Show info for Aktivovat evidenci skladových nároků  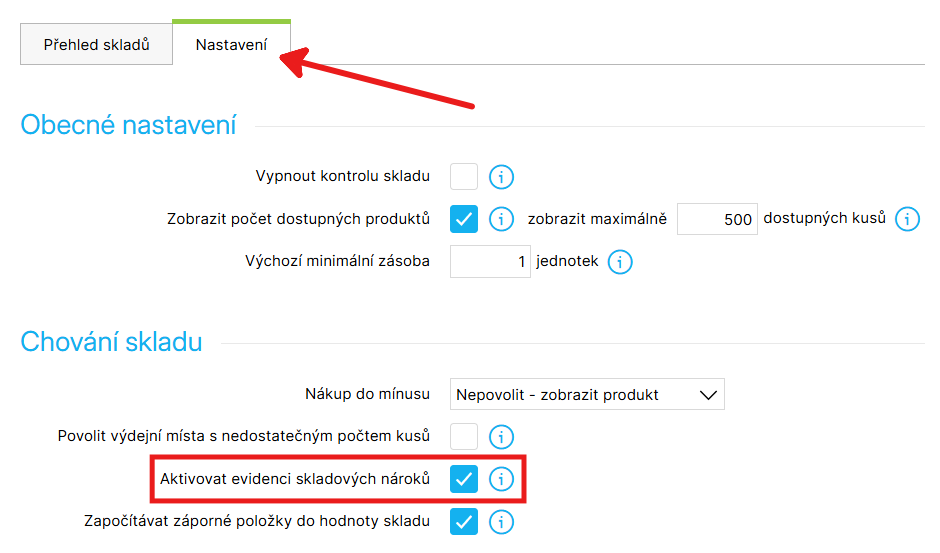pos(501,479)
